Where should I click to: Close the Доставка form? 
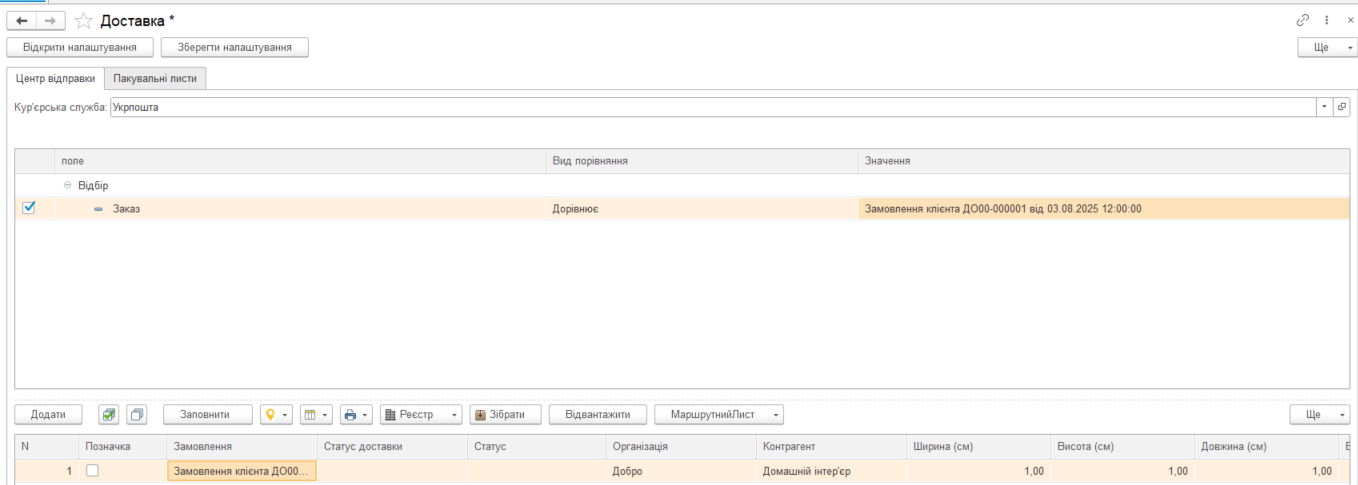tap(1350, 20)
